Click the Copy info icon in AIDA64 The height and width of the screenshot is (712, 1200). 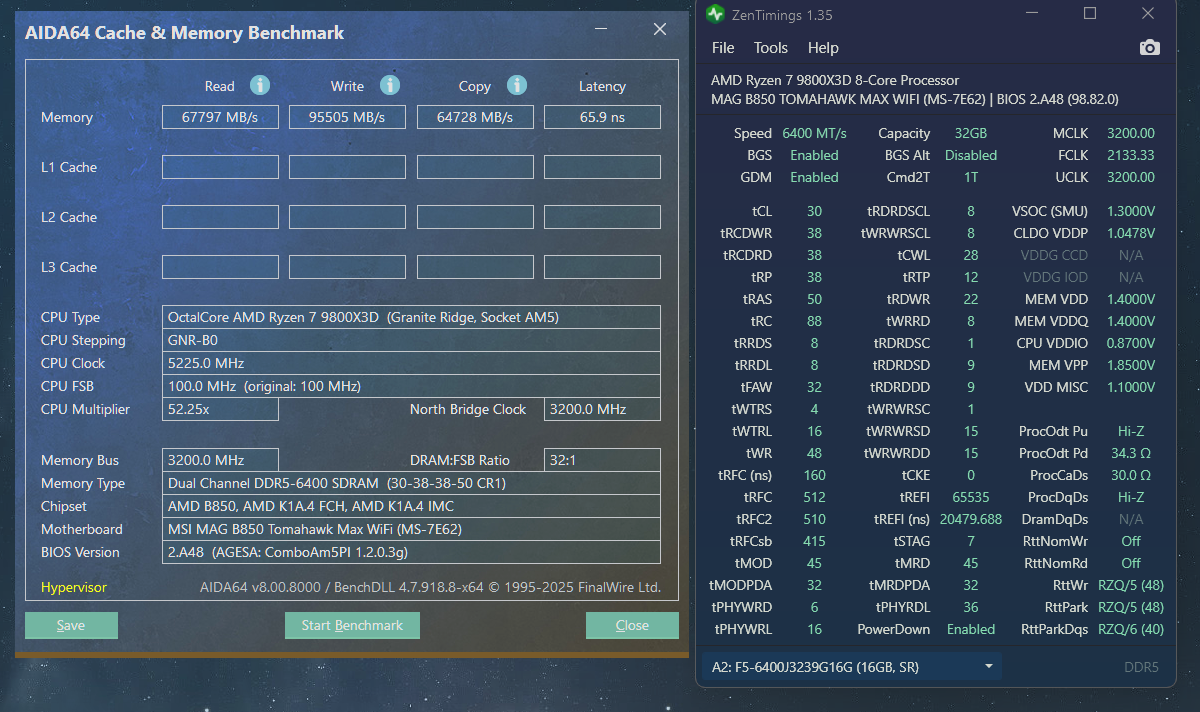pyautogui.click(x=516, y=85)
